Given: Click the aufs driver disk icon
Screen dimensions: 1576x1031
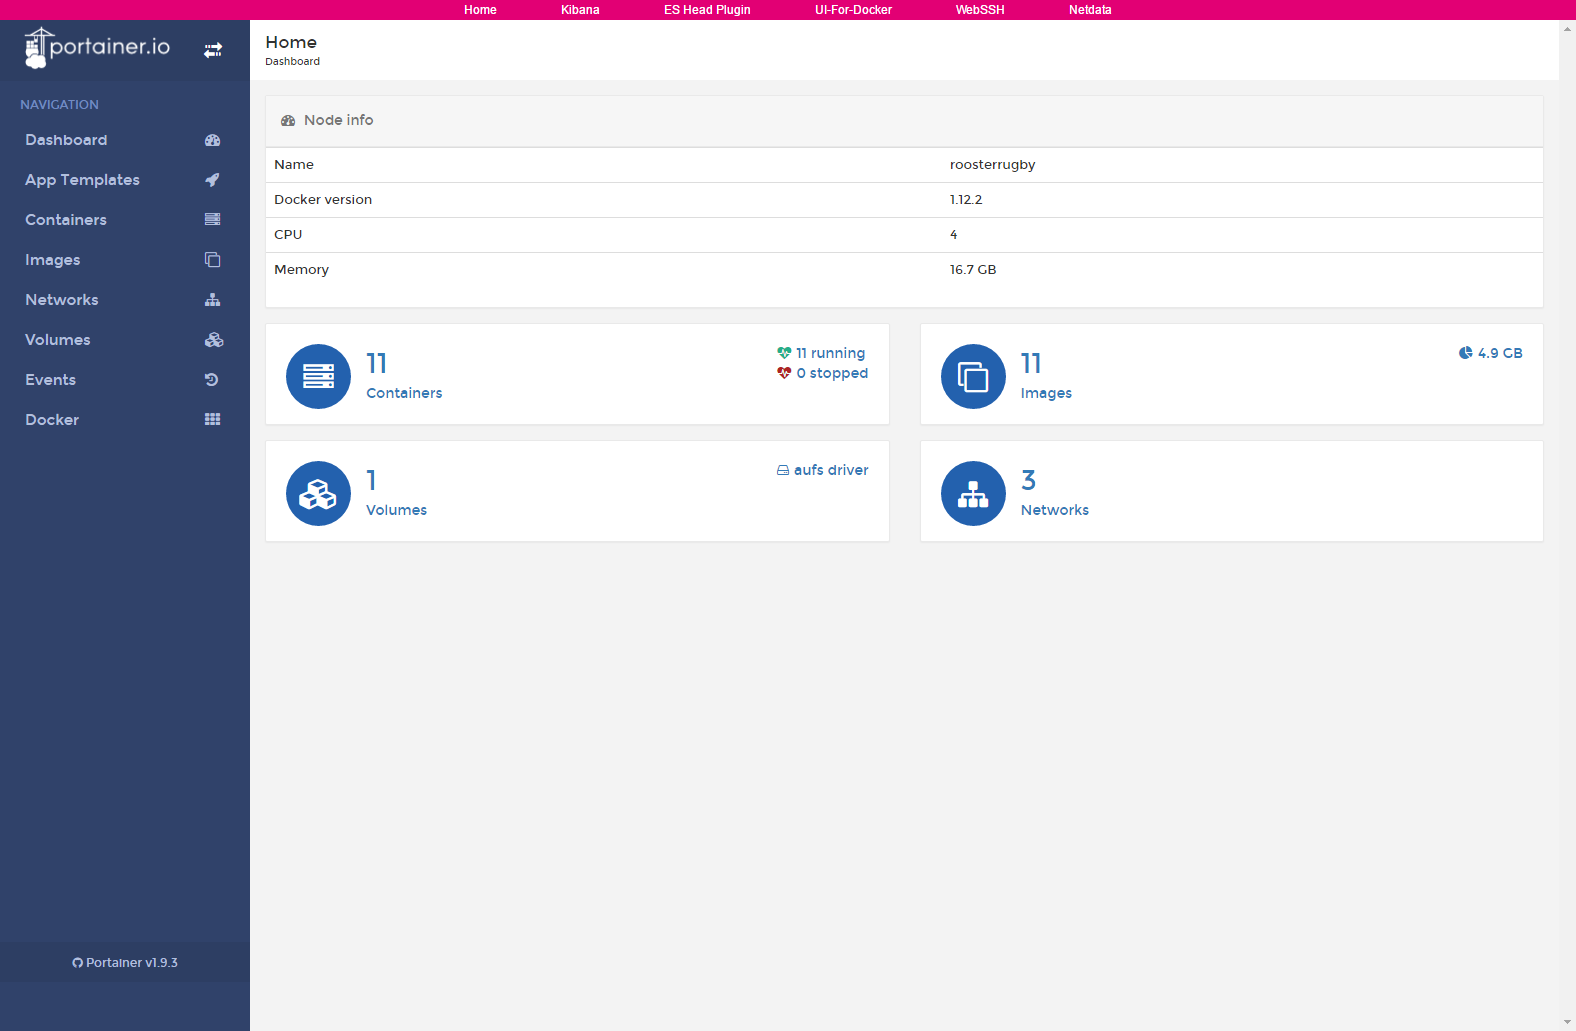Looking at the screenshot, I should [x=783, y=470].
